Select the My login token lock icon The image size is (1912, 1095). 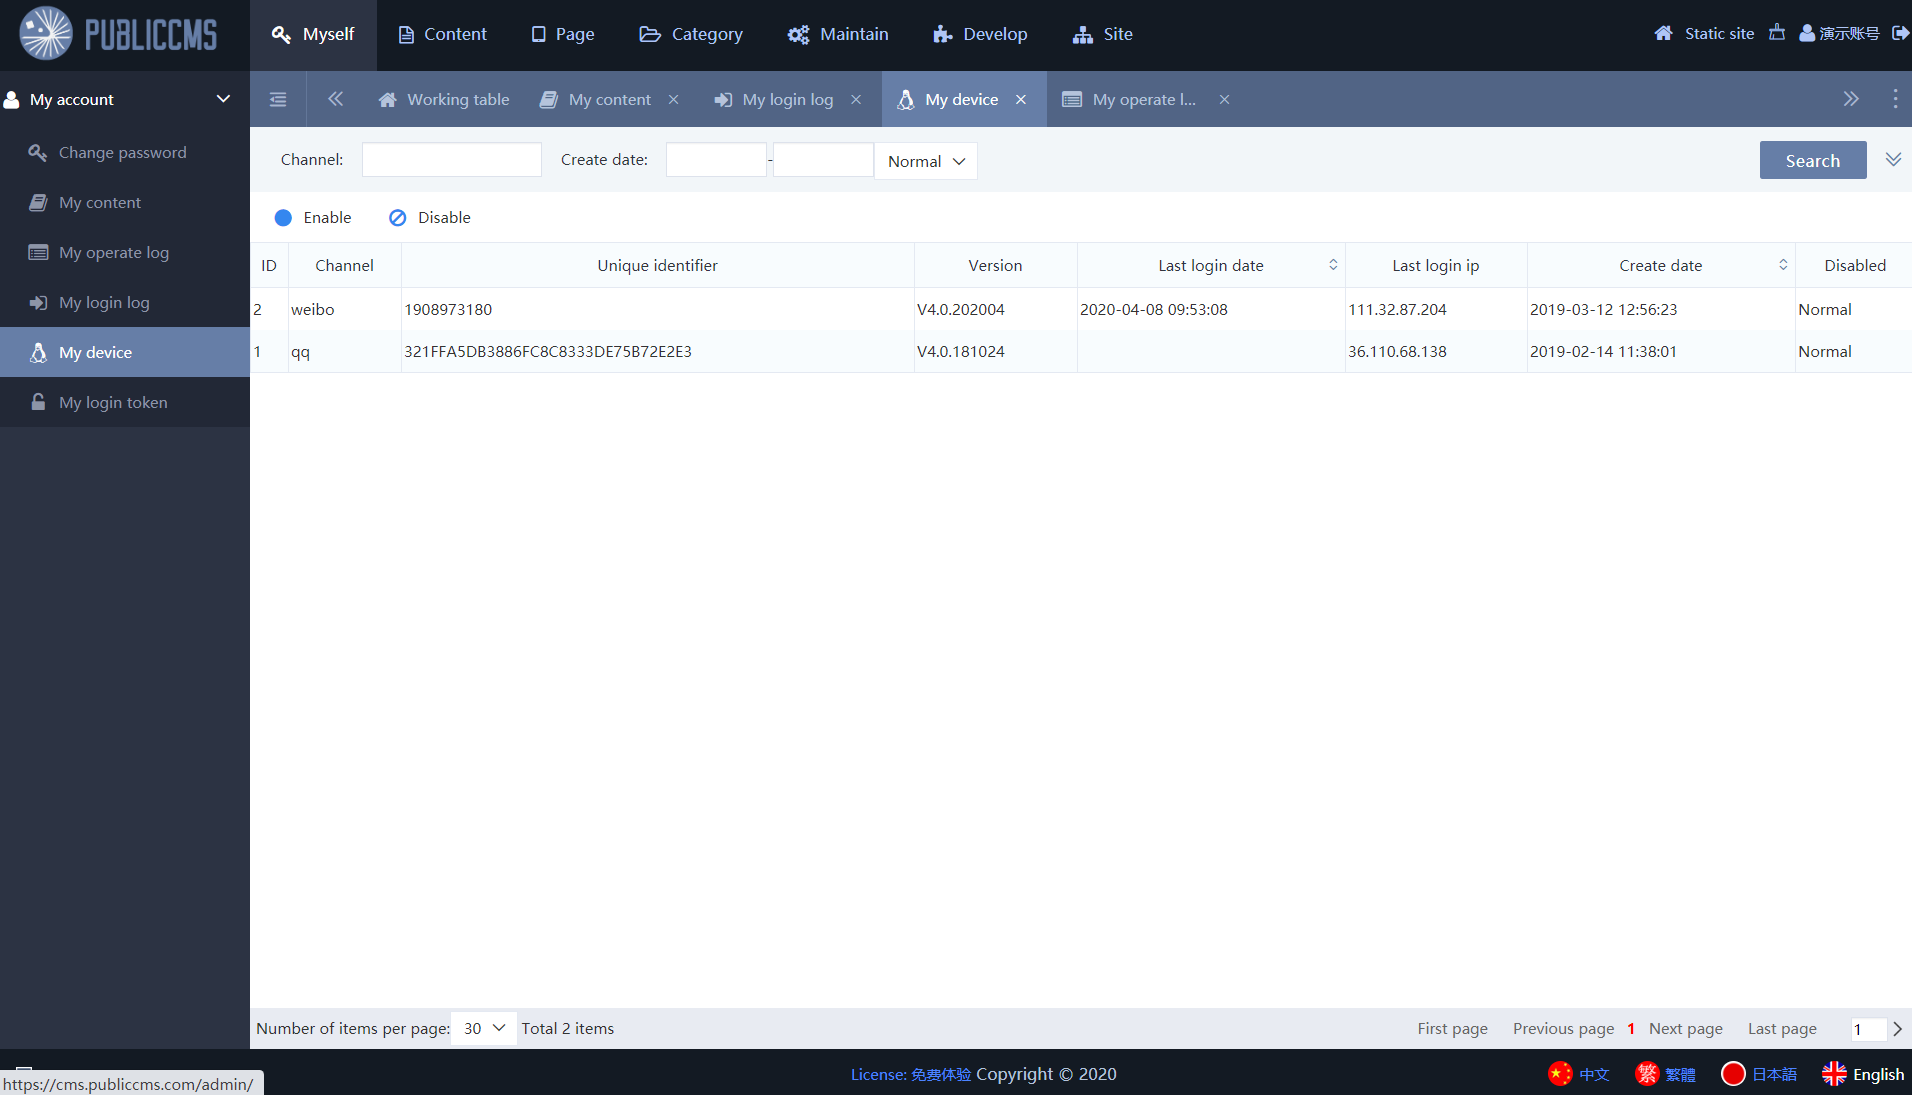[x=38, y=402]
